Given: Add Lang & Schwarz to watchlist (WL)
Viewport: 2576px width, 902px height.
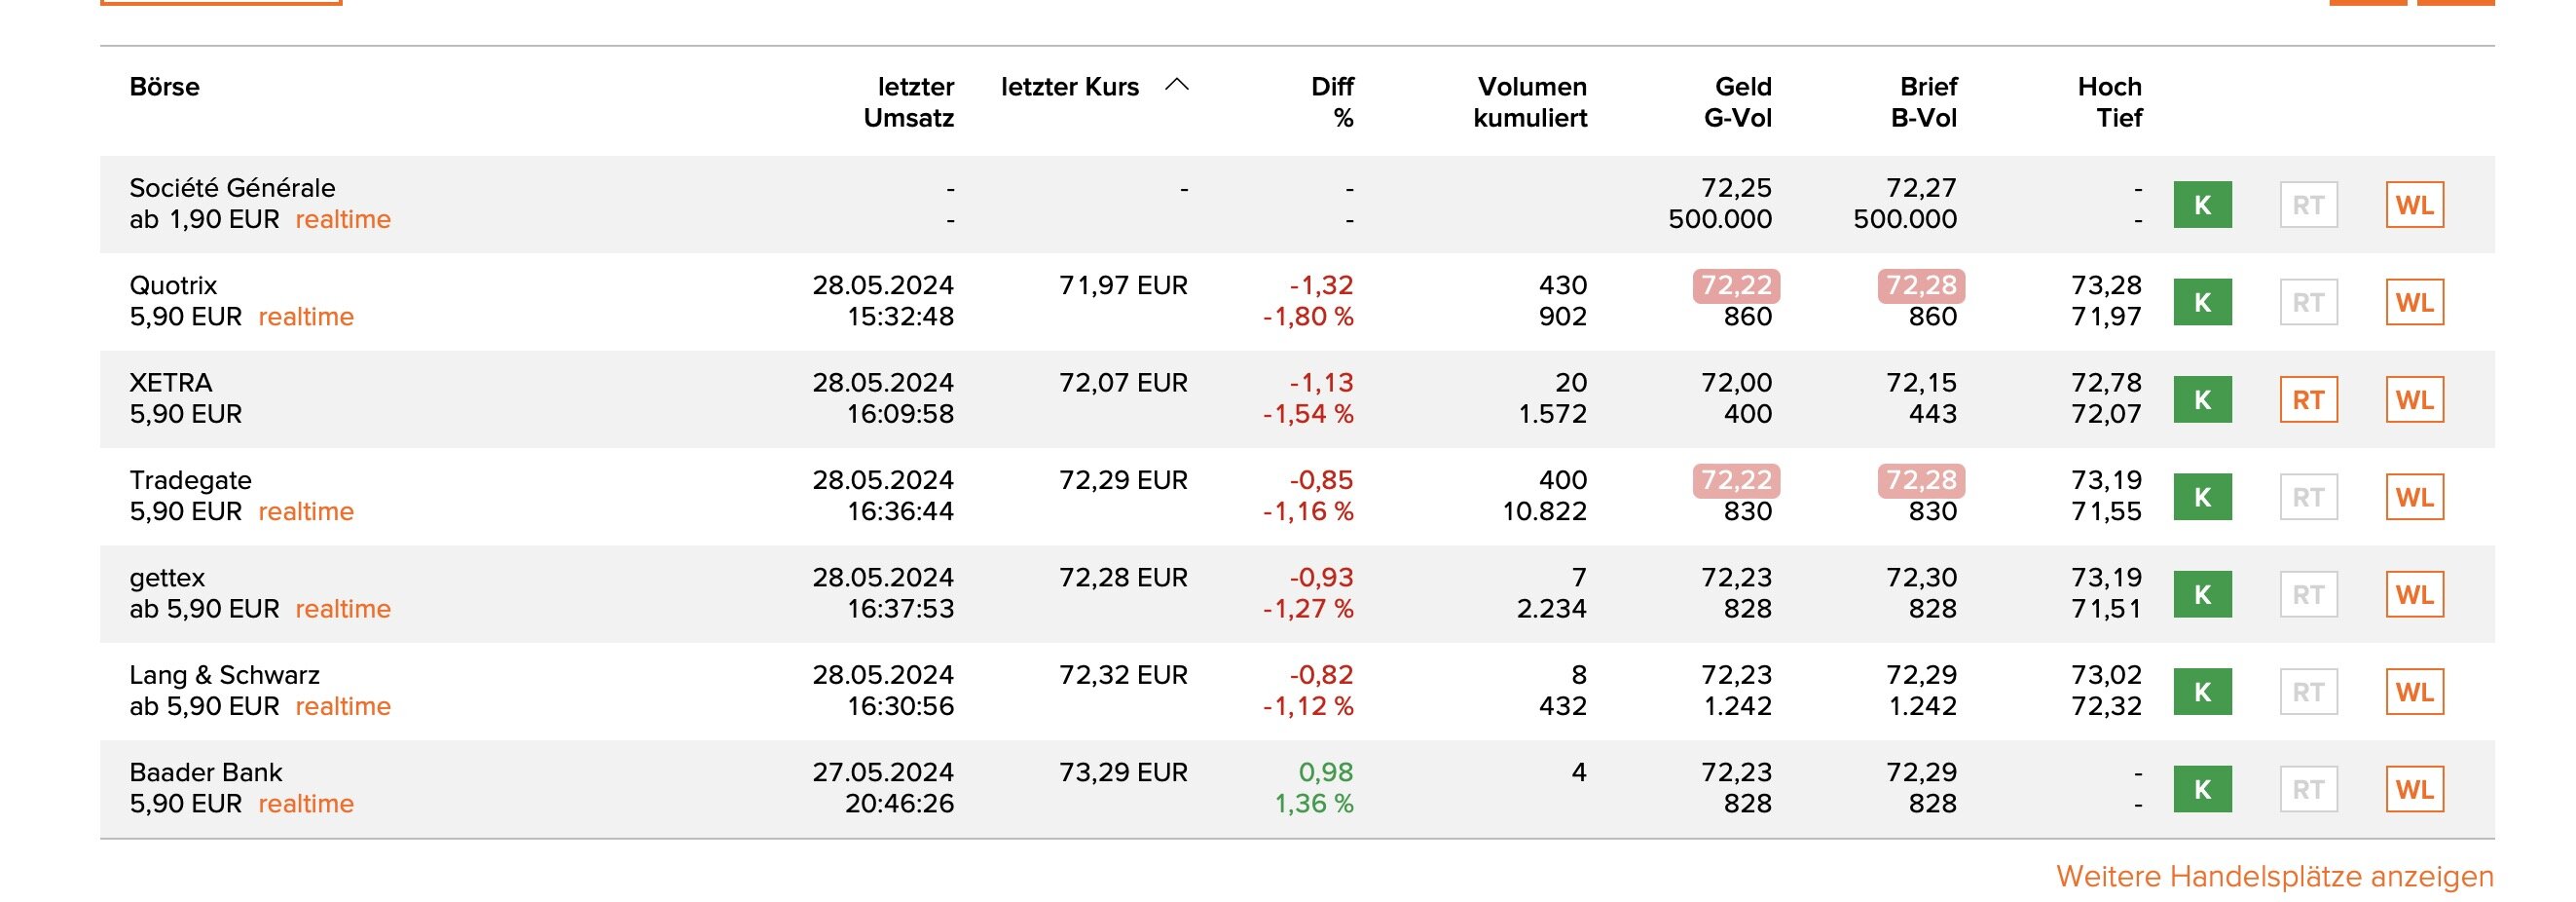Looking at the screenshot, I should tap(2414, 692).
